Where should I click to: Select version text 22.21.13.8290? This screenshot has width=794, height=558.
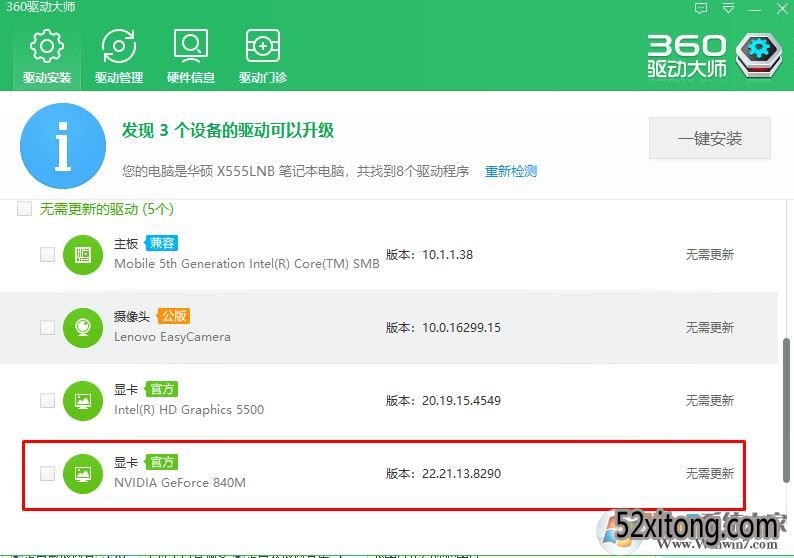[461, 473]
